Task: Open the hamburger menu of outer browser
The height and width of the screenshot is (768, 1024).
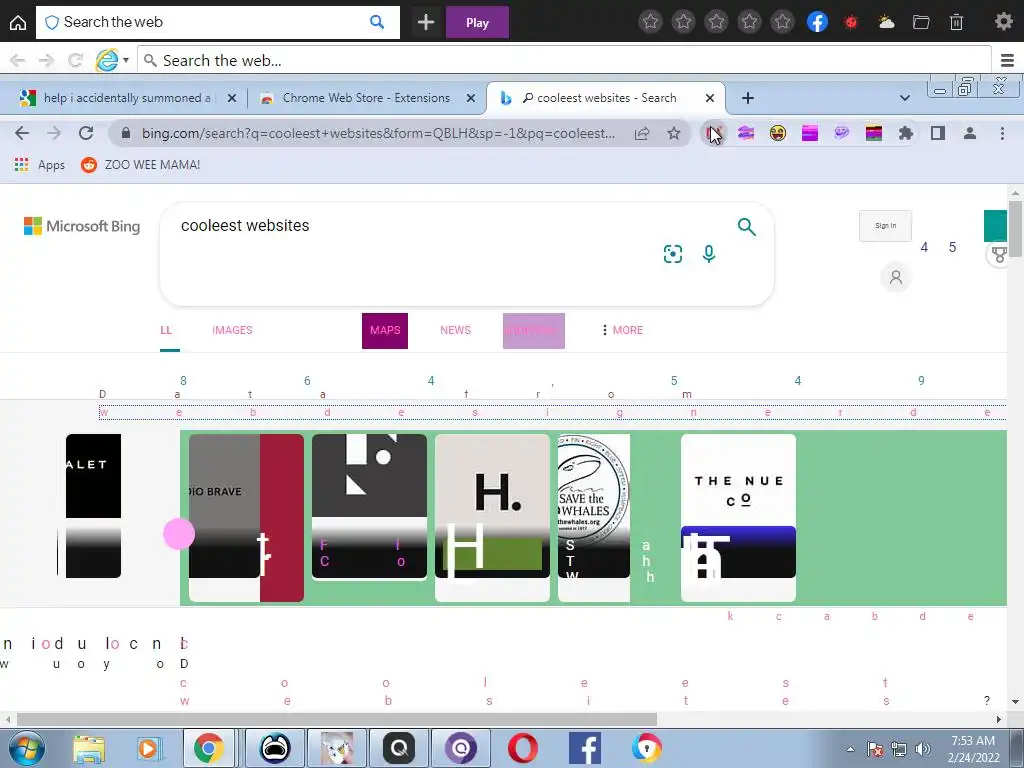Action: pos(1007,61)
